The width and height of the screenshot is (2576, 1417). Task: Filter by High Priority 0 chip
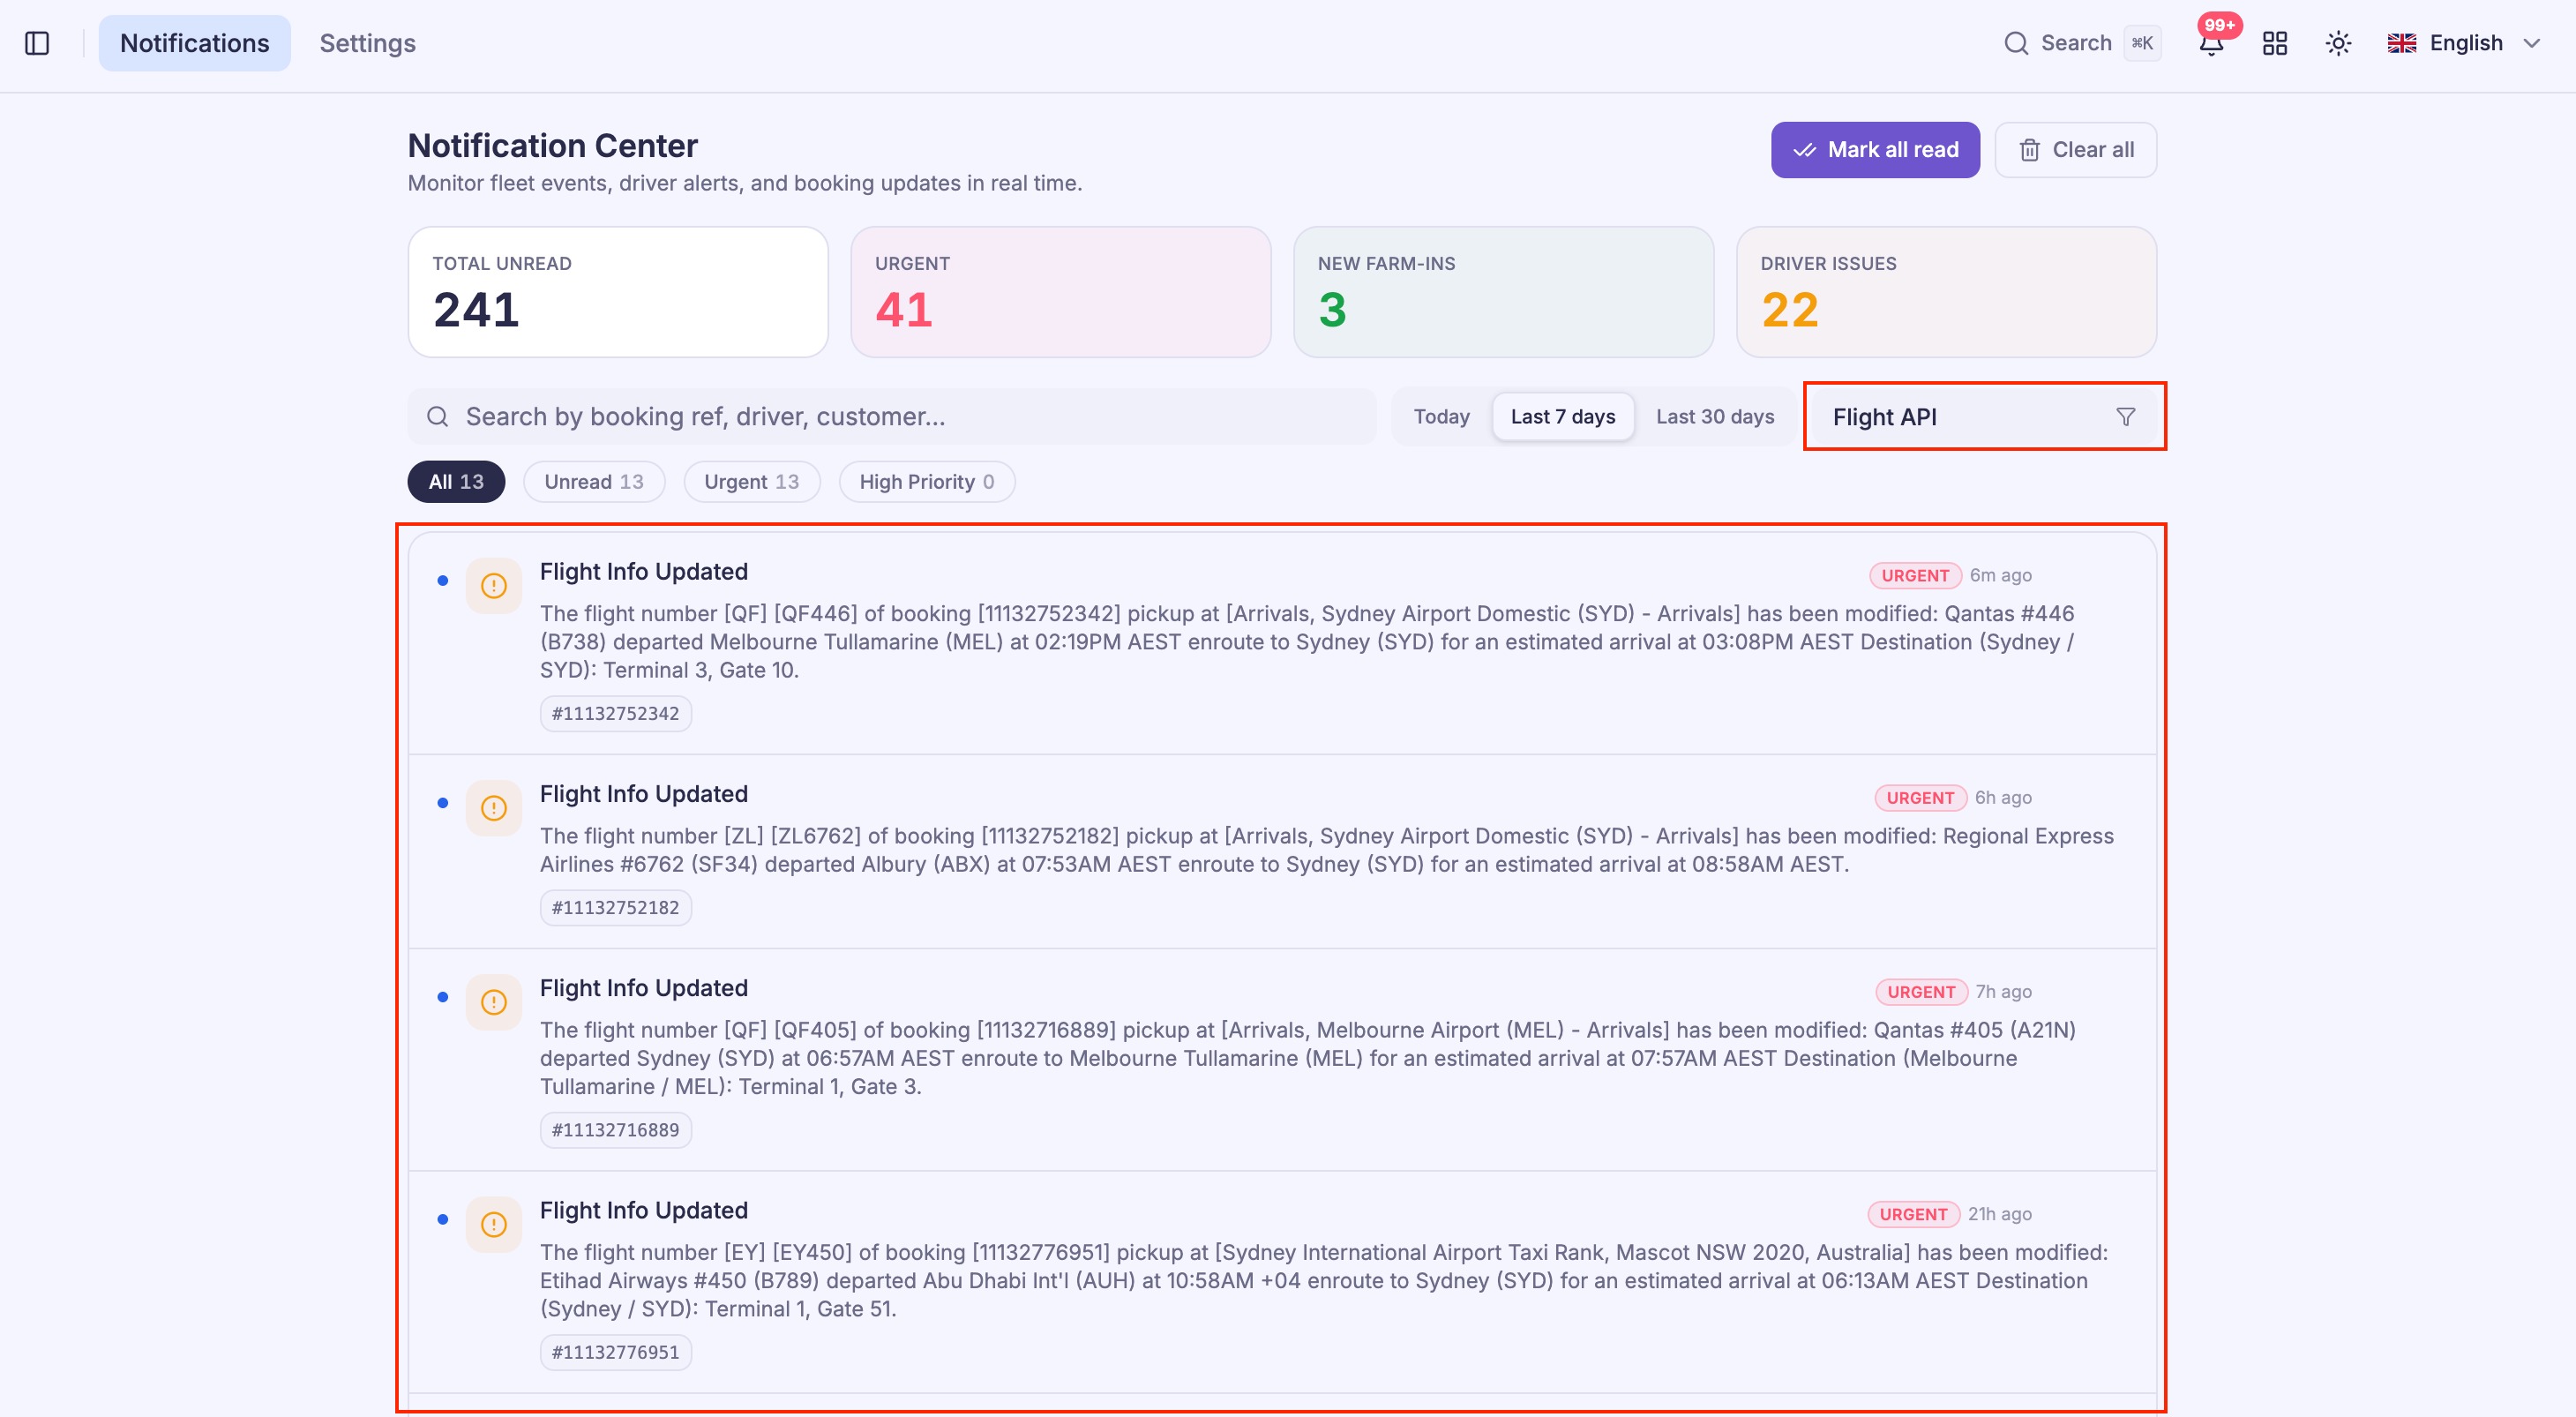click(x=927, y=482)
